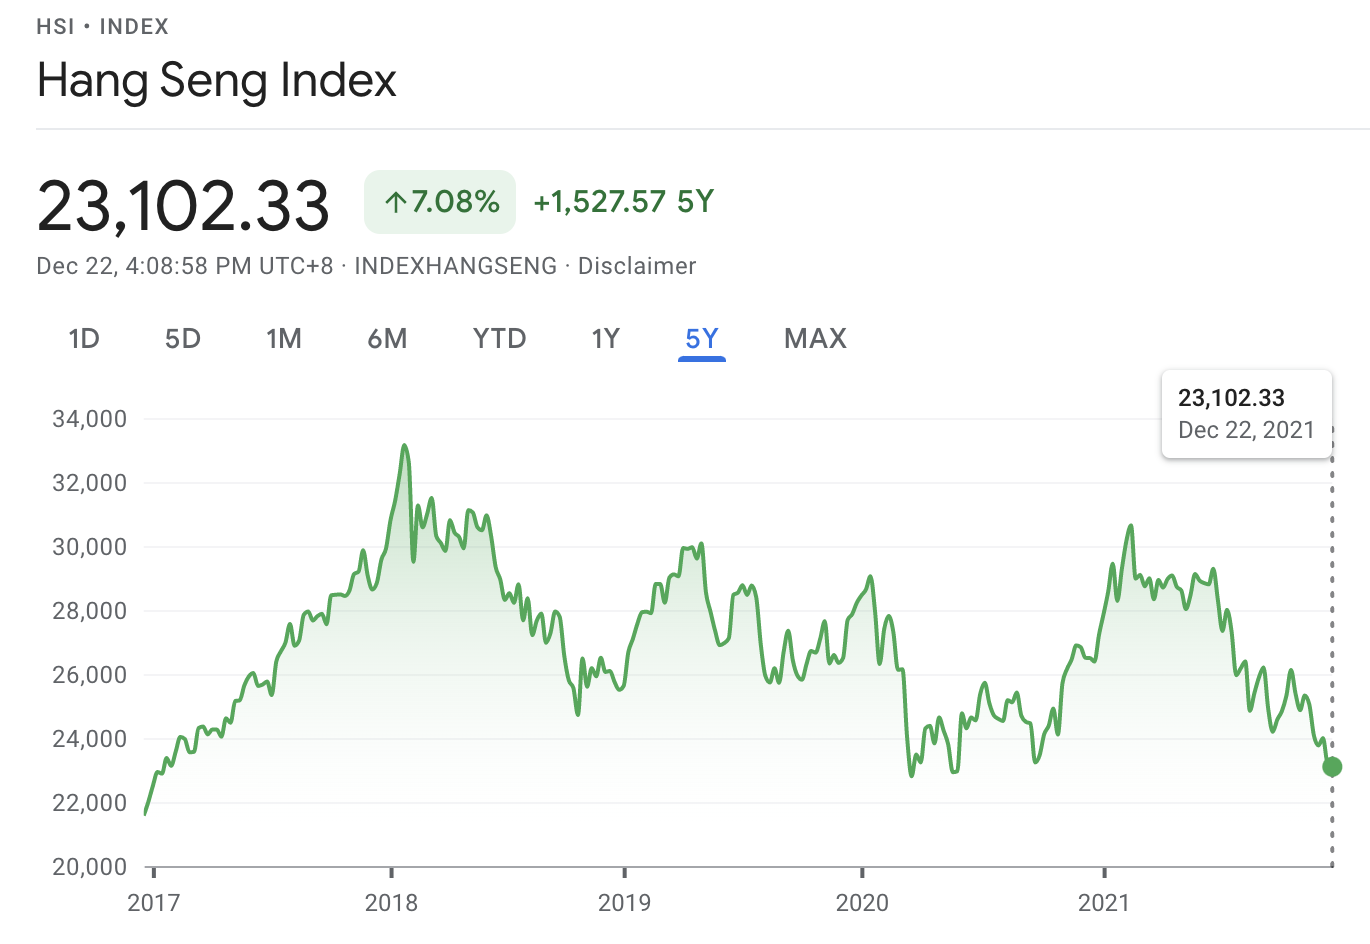Click the +1,527.57 5Y change text
1370x944 pixels.
point(624,202)
